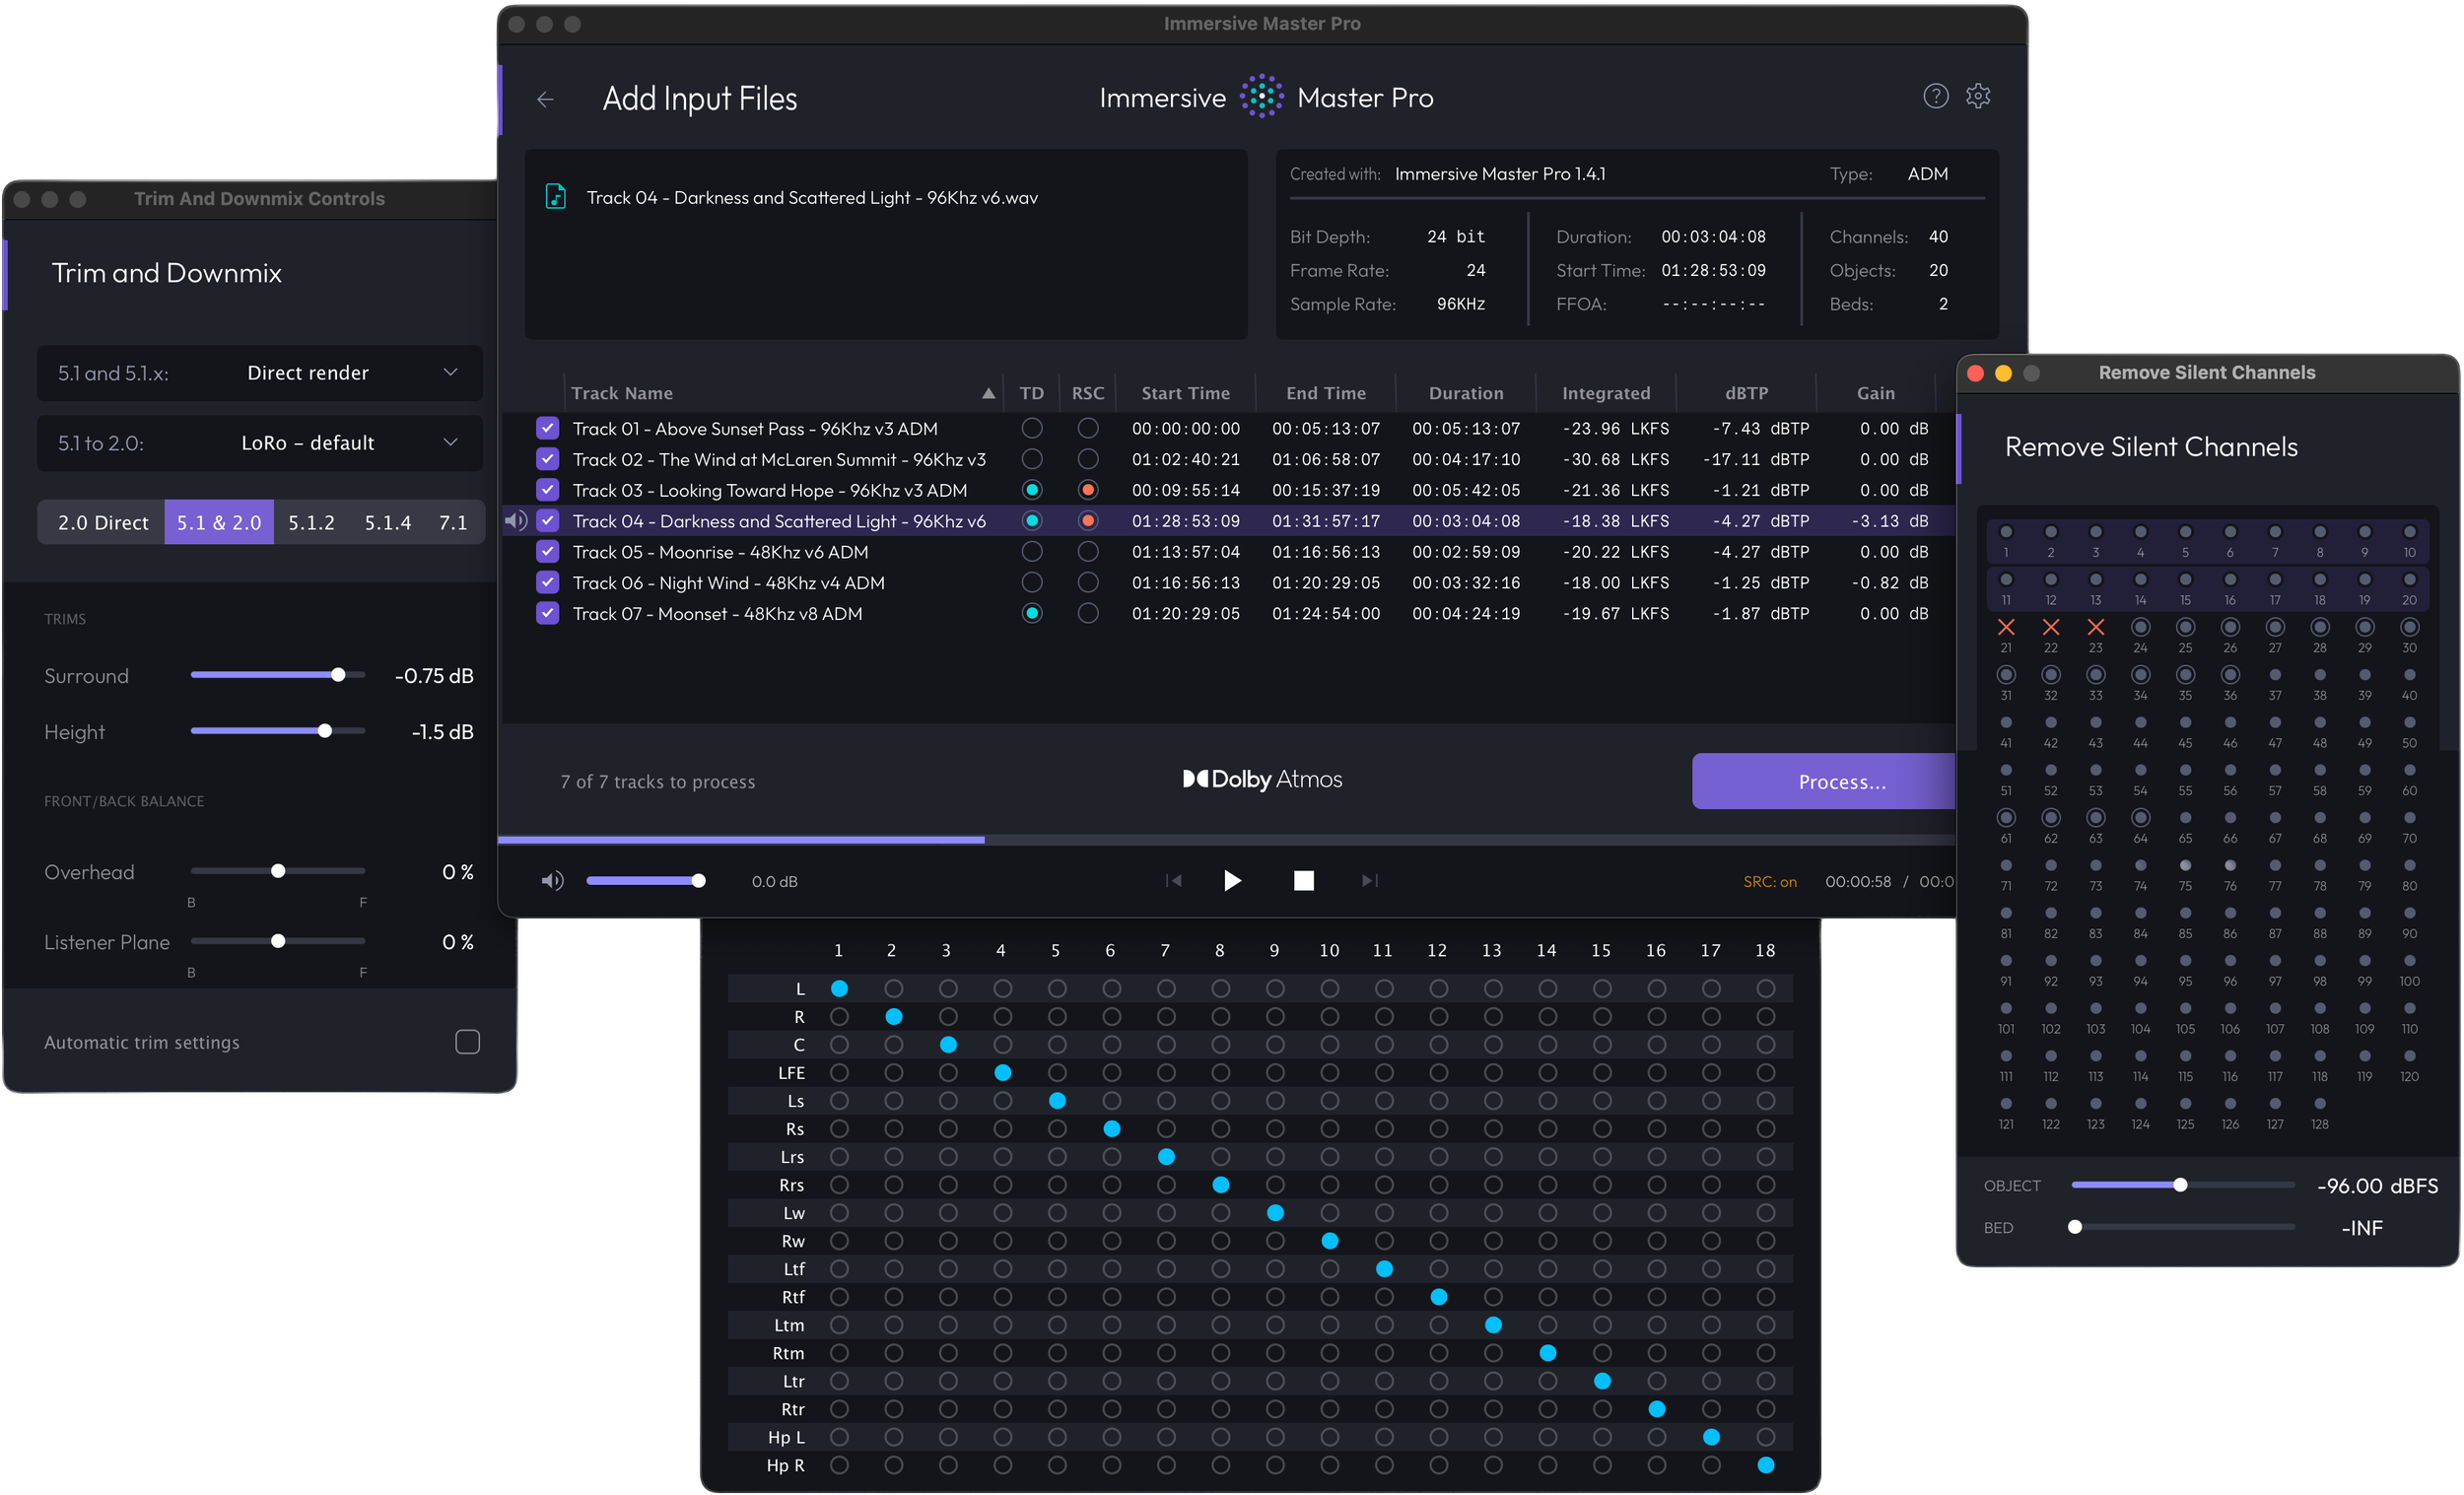This screenshot has height=1495, width=2464.
Task: Click the red X on channel 22
Action: 2050,627
